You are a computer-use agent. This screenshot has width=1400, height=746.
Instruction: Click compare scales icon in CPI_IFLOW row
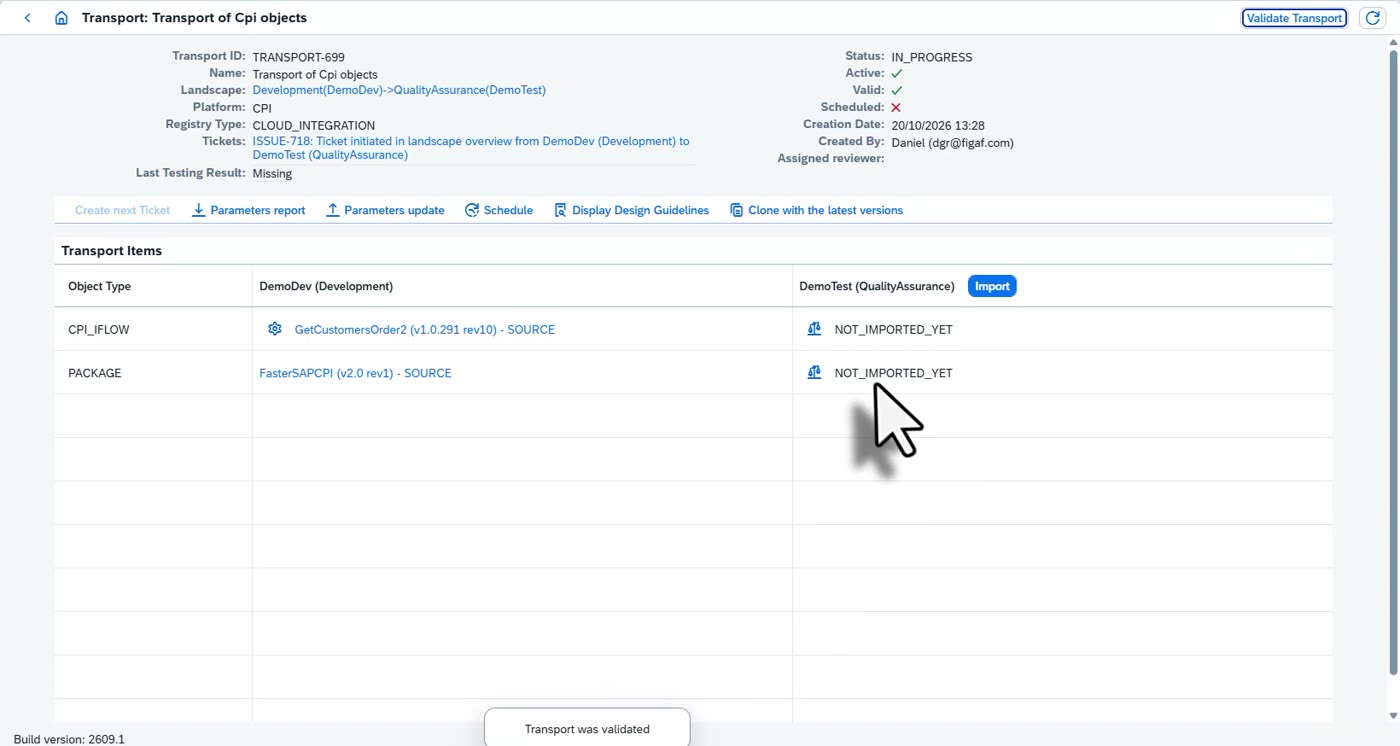coord(814,329)
